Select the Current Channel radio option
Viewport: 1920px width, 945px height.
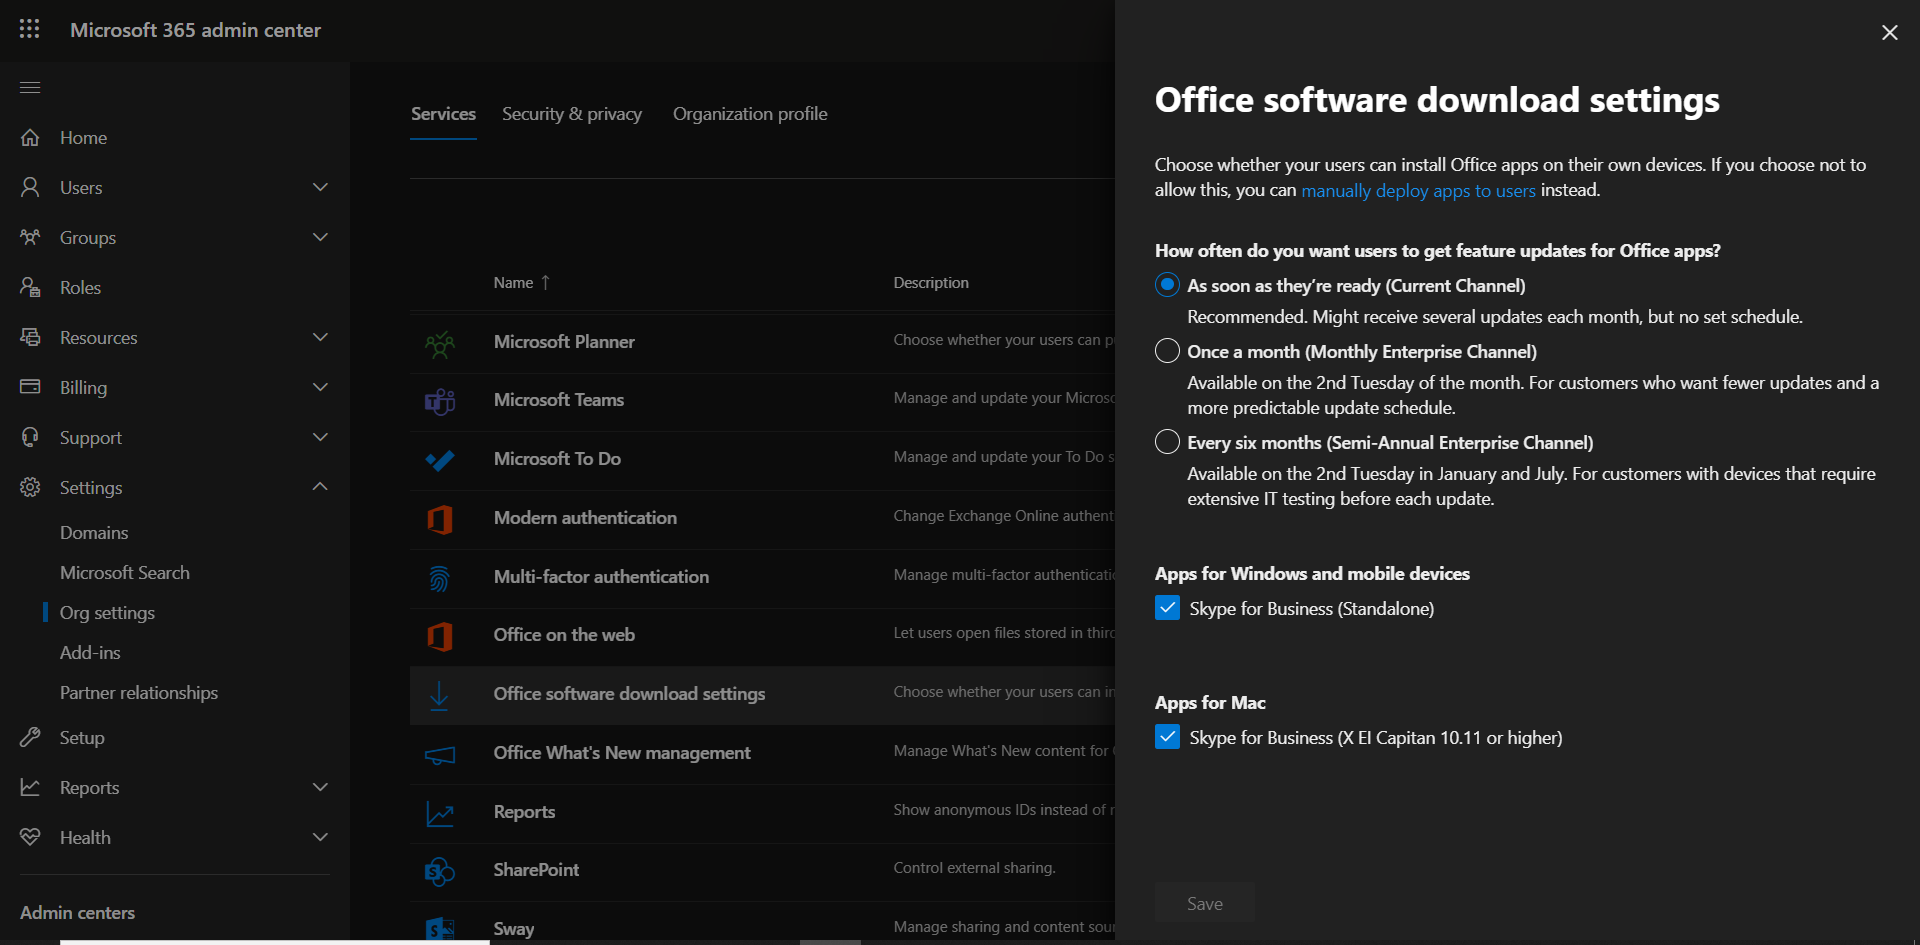point(1167,285)
